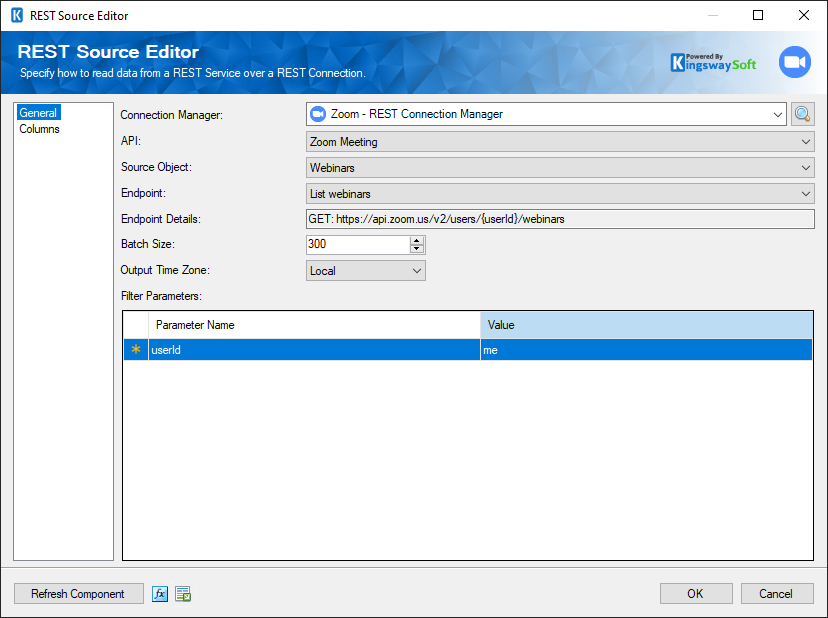Open the Output Time Zone dropdown

tap(365, 271)
